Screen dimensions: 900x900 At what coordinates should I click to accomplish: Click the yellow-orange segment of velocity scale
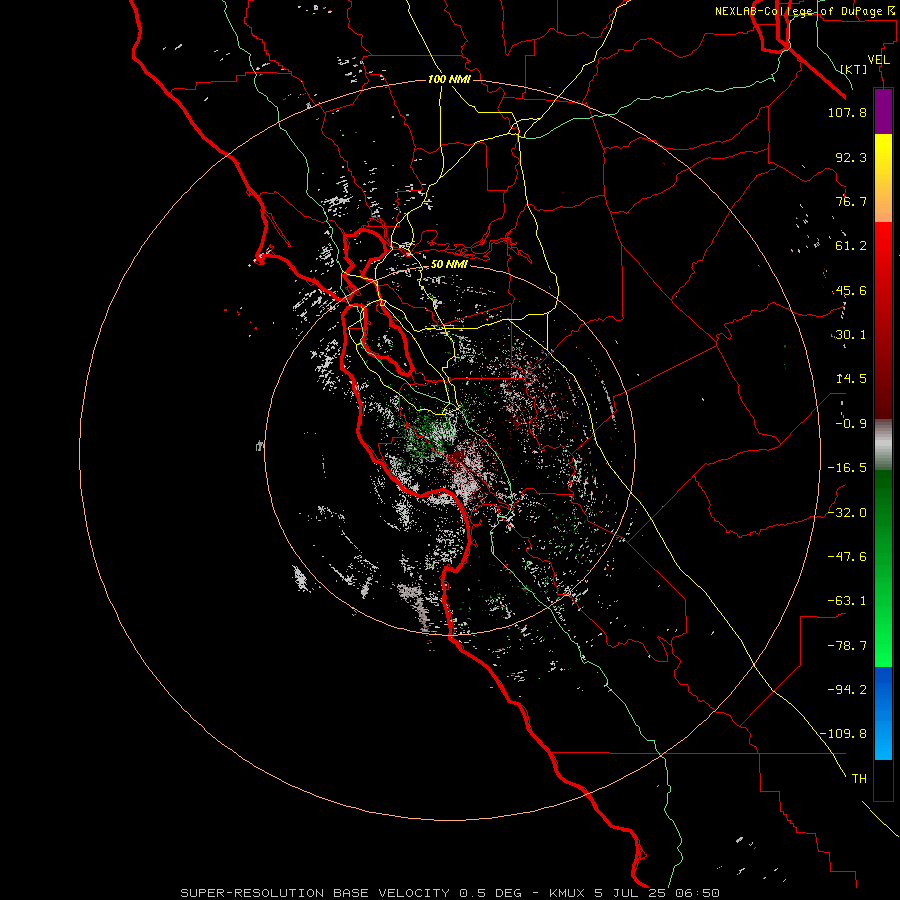point(883,178)
